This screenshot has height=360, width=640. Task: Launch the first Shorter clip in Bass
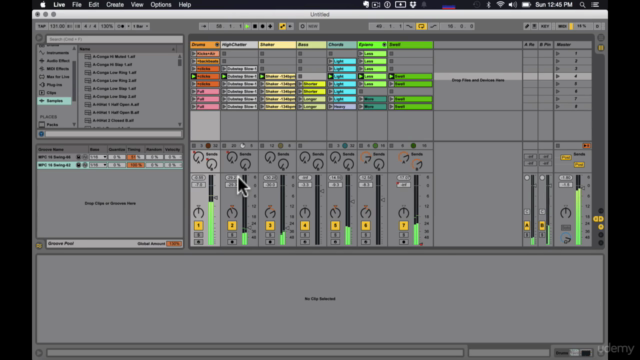(300, 84)
